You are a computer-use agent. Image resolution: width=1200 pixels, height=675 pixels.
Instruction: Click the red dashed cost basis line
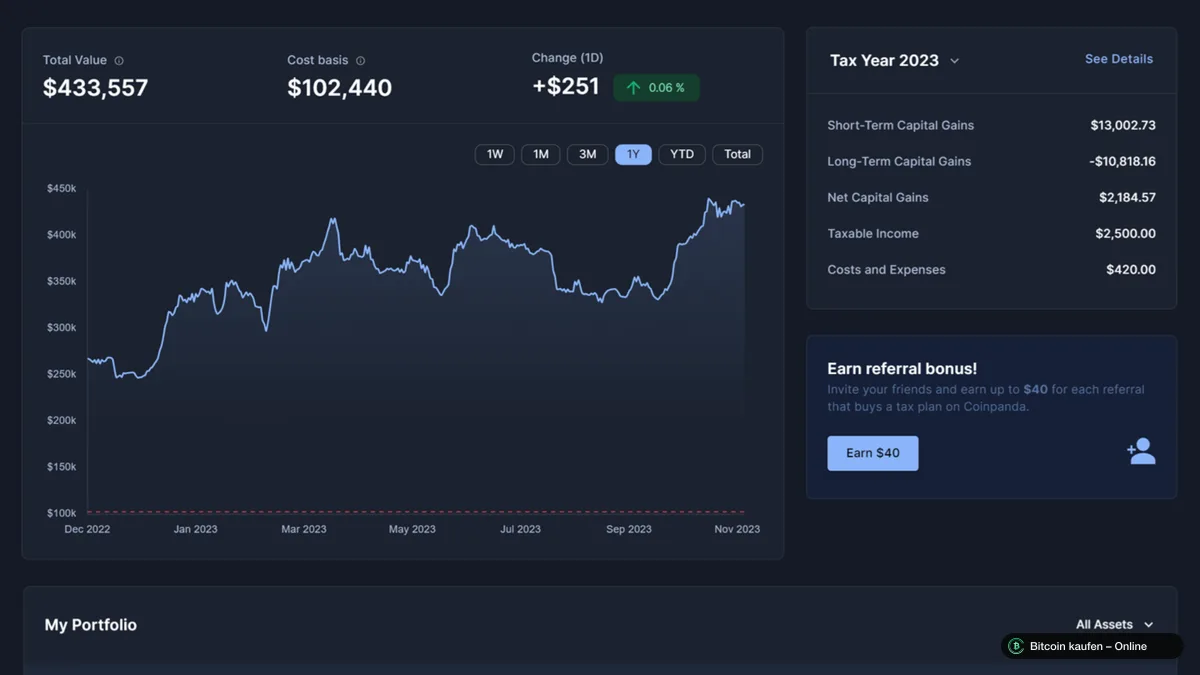tap(415, 512)
